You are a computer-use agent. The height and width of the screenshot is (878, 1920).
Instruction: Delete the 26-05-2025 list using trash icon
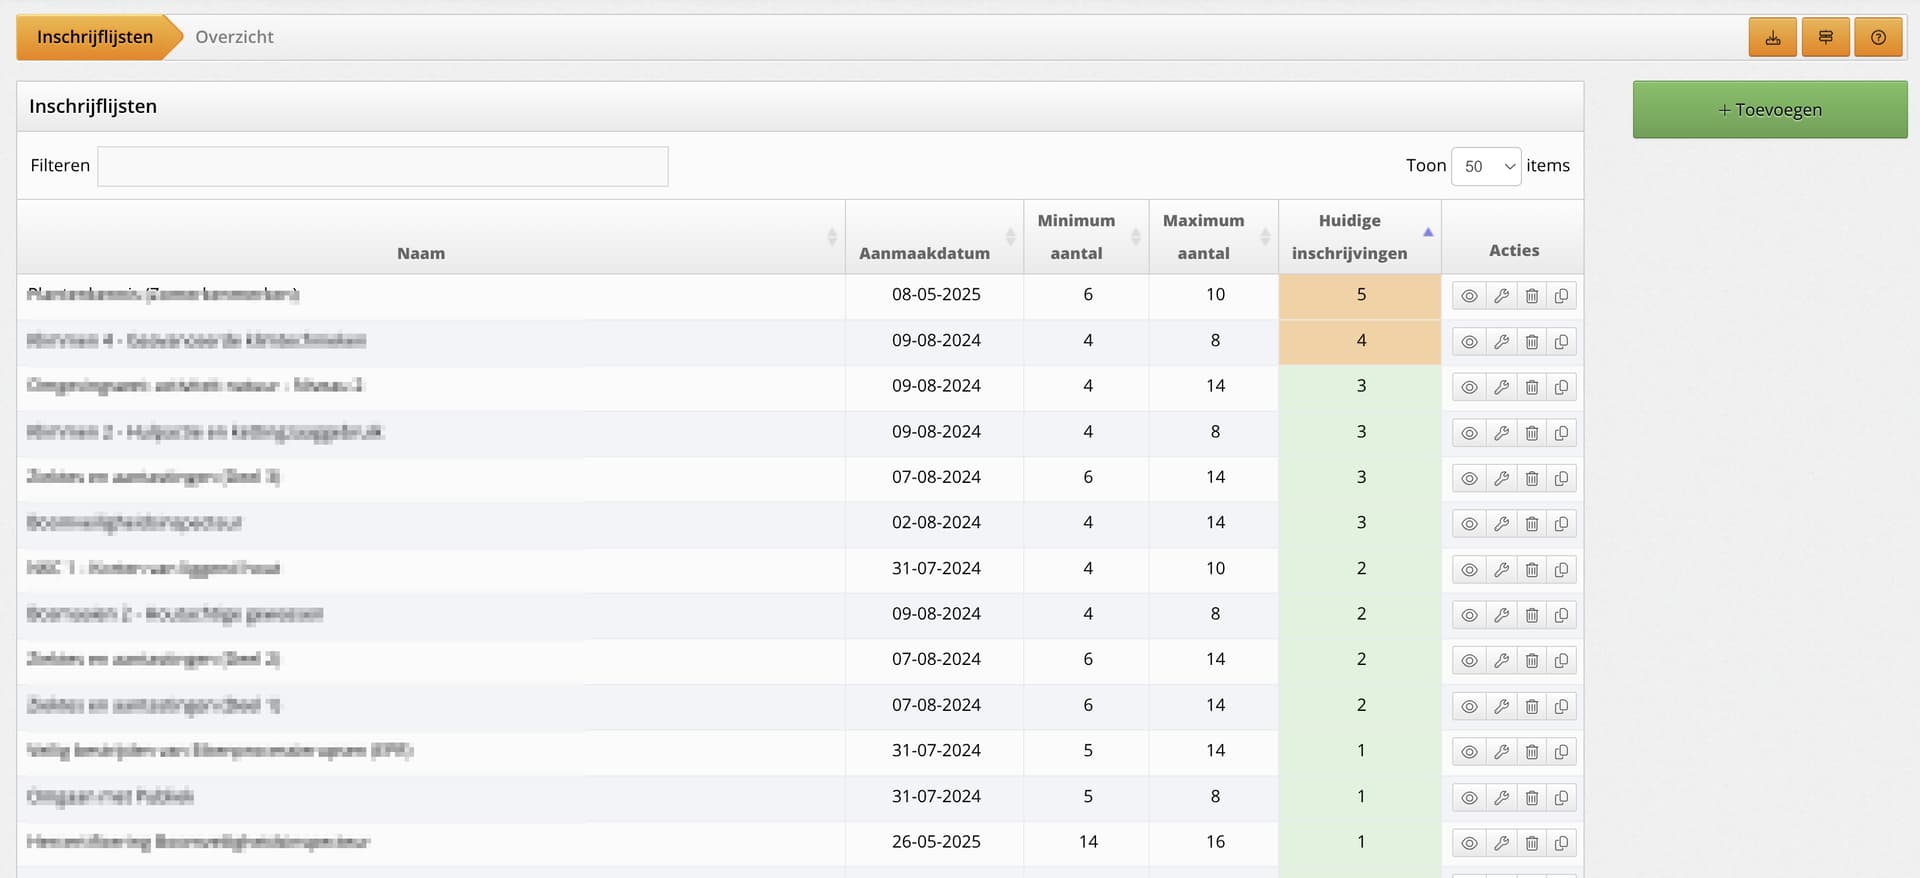coord(1531,843)
